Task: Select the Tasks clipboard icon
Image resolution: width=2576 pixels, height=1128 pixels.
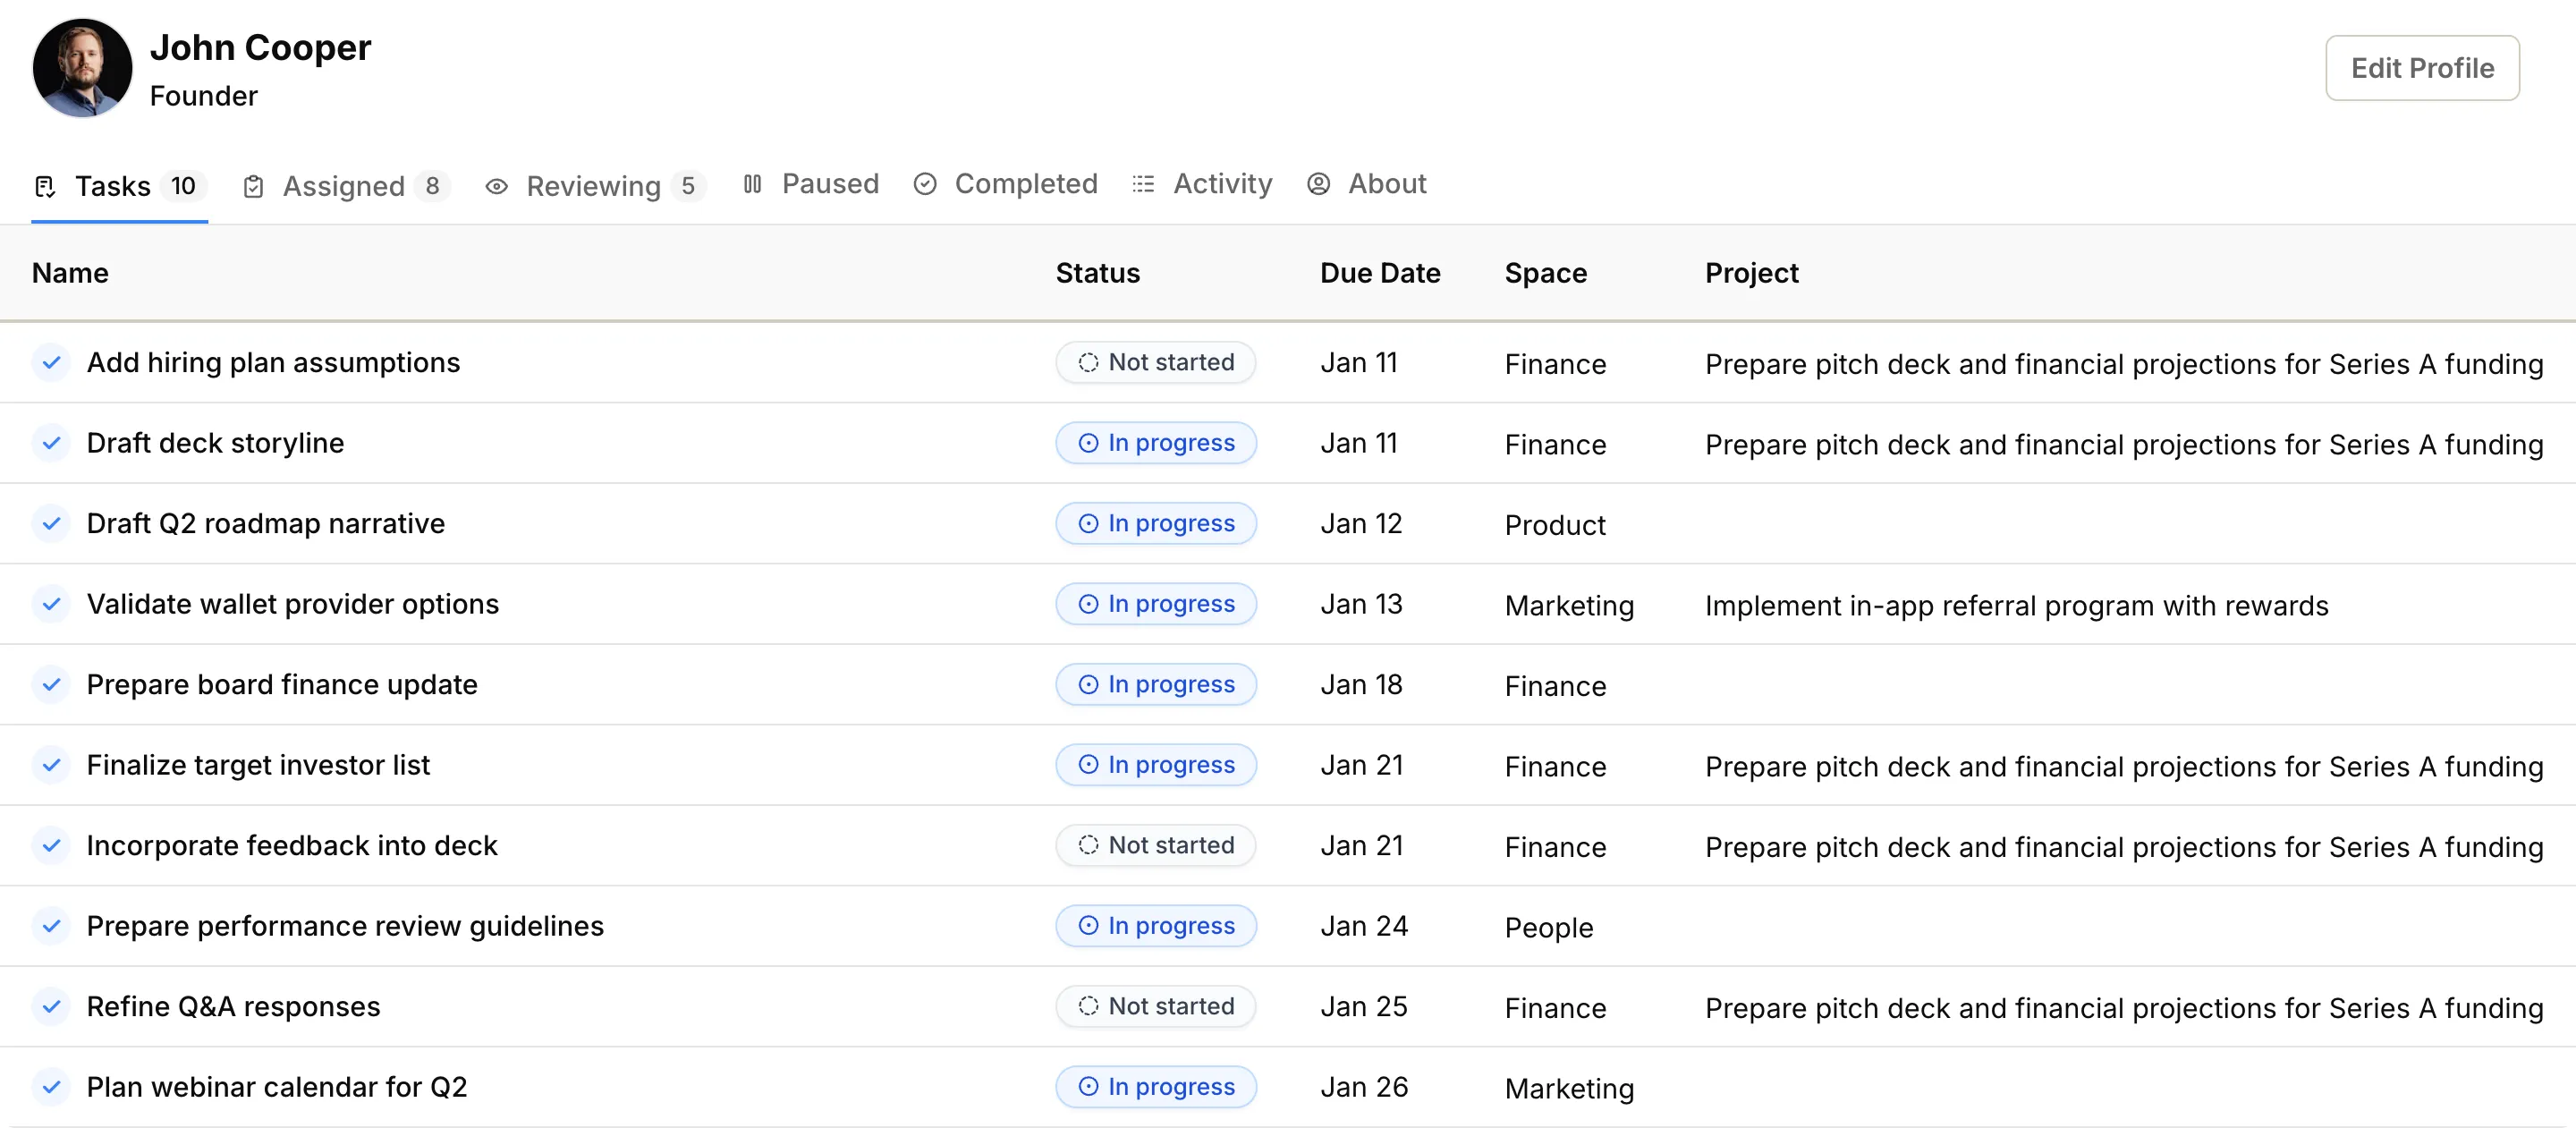Action: pyautogui.click(x=45, y=185)
